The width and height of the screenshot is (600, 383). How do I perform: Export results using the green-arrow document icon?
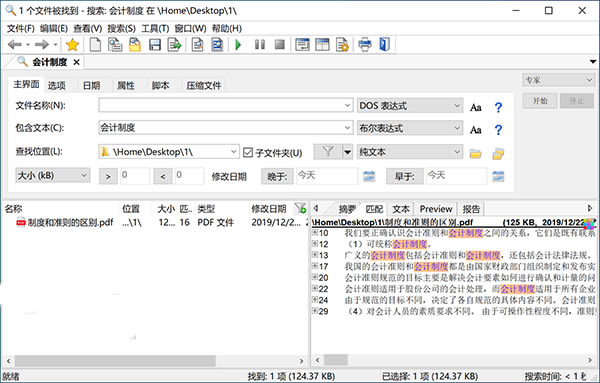tap(174, 45)
